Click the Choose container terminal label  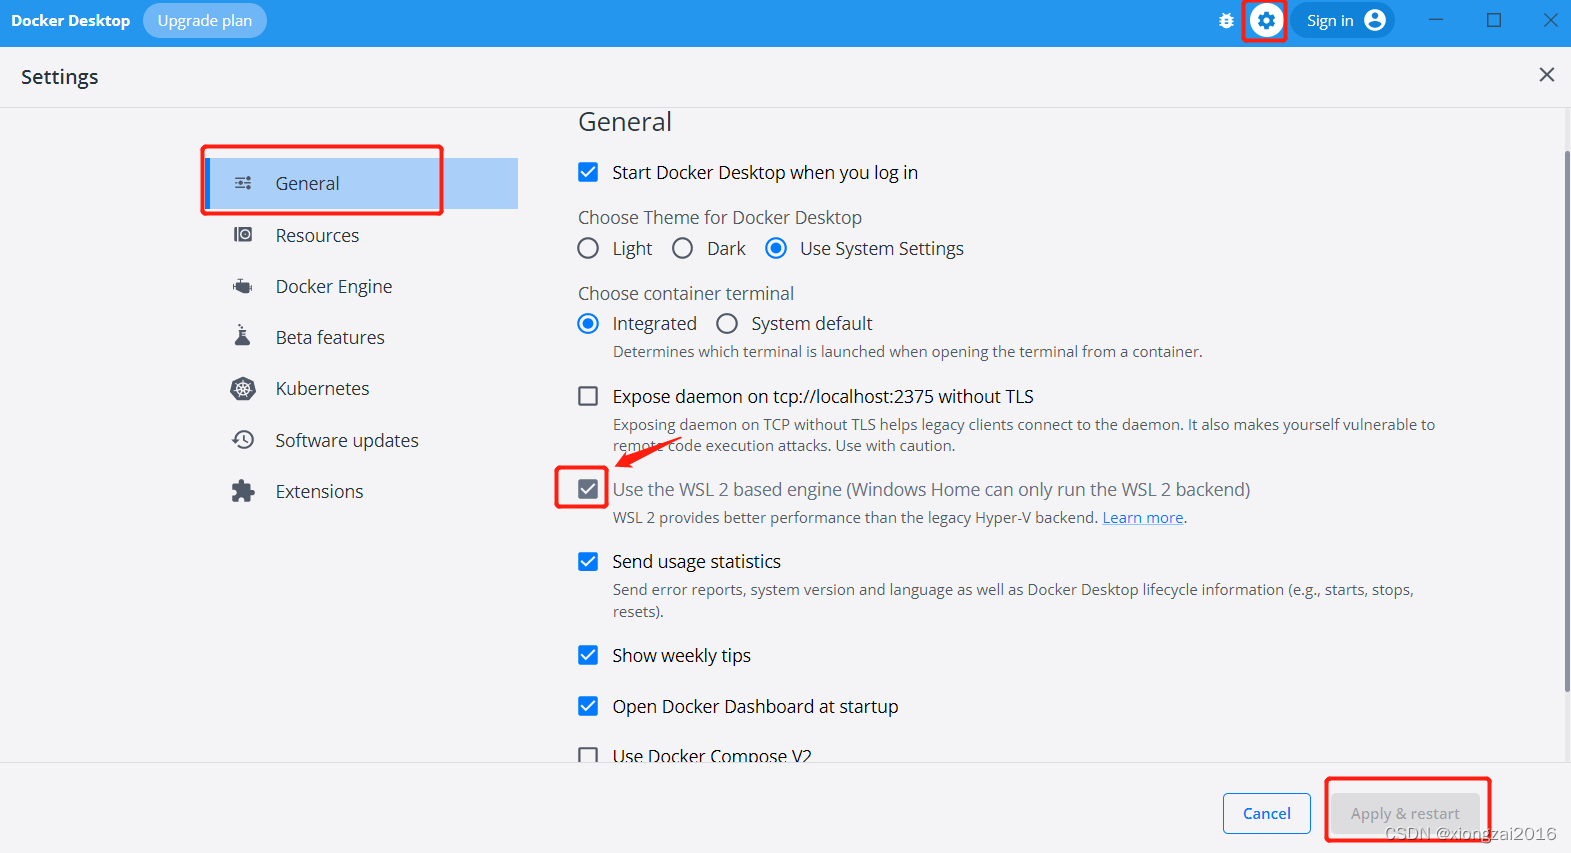686,293
